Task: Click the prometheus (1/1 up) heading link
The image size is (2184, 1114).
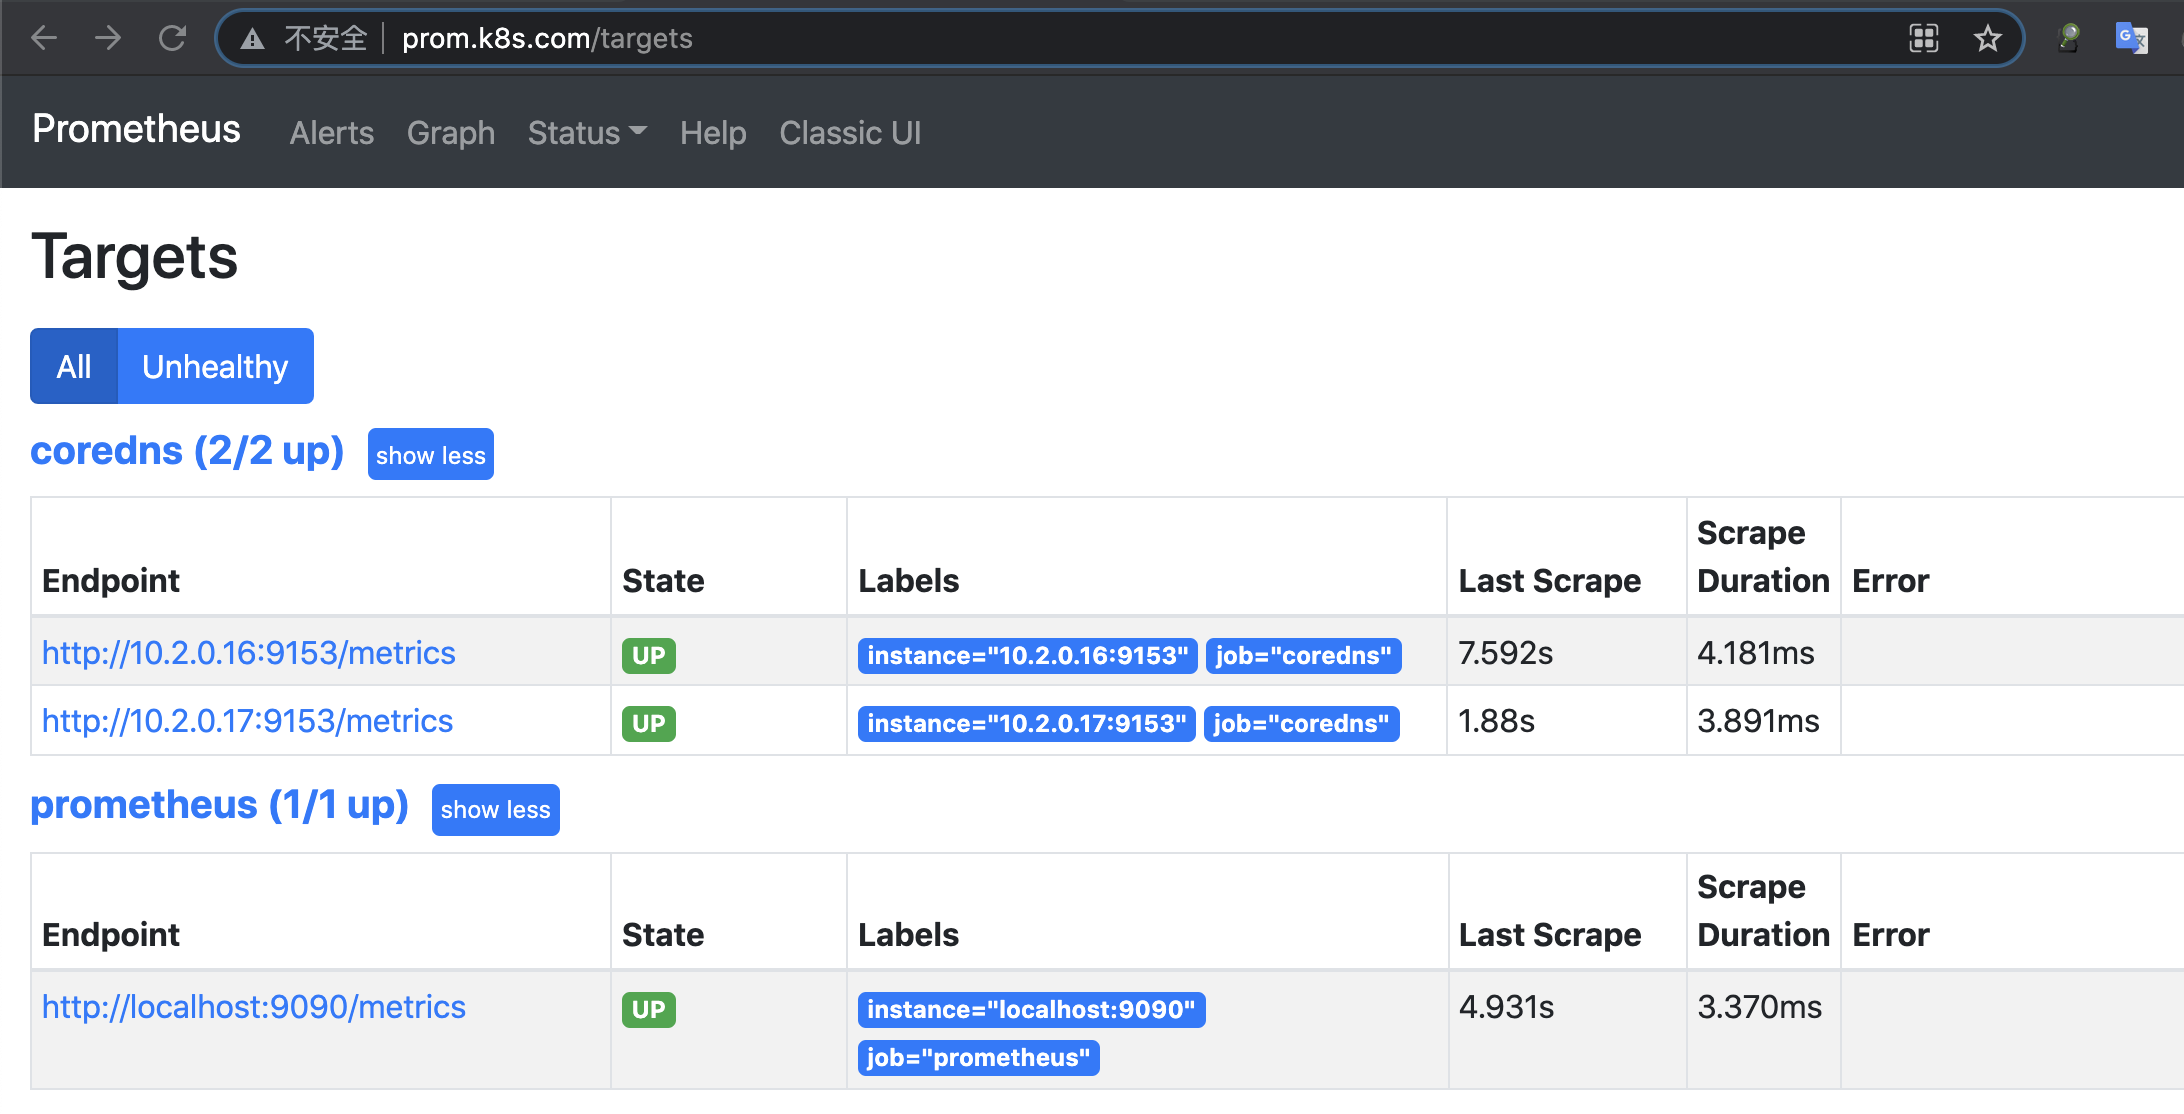Action: coord(219,805)
